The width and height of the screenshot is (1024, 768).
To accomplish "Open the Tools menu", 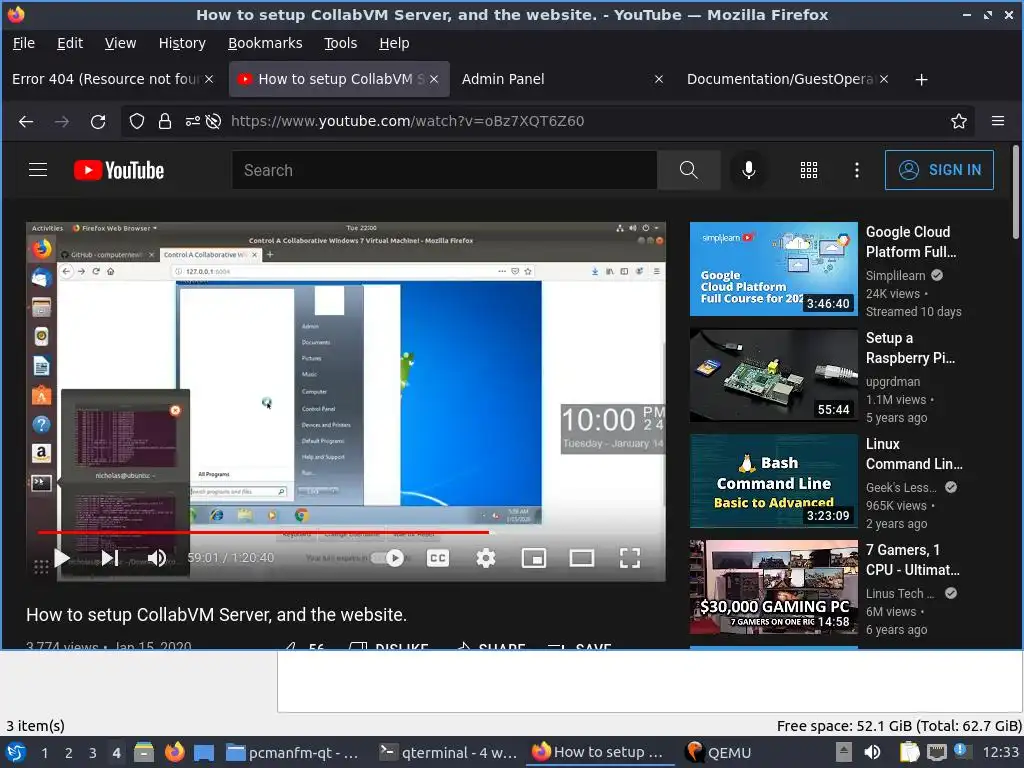I will coord(340,43).
